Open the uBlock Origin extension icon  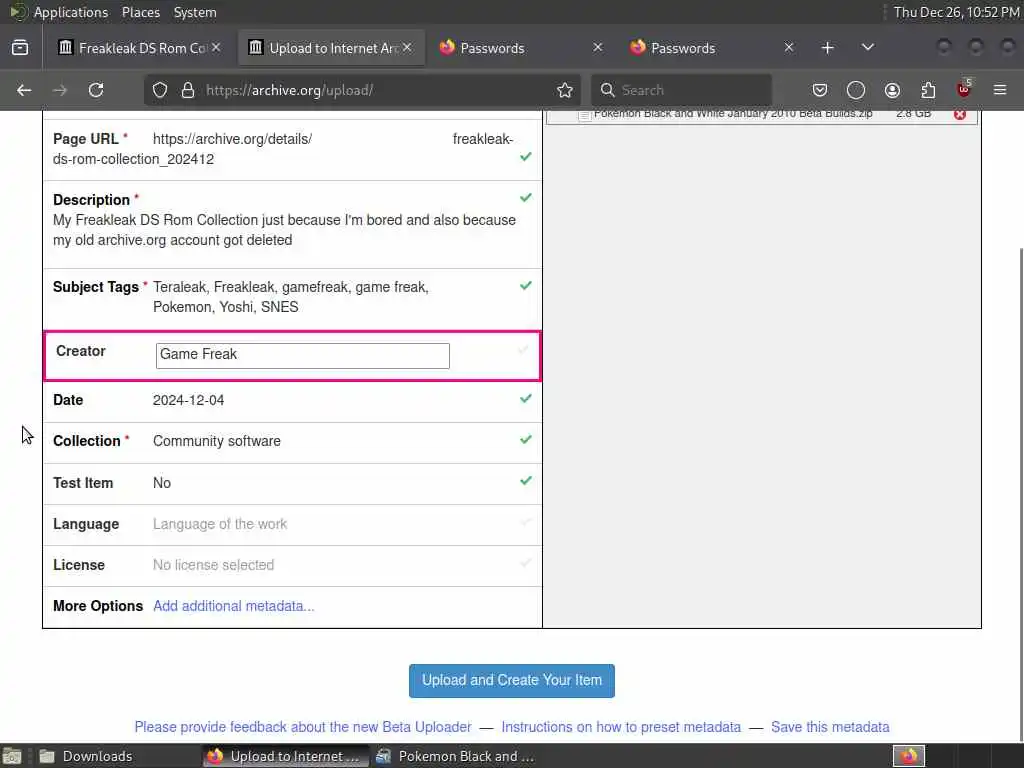pyautogui.click(x=964, y=89)
